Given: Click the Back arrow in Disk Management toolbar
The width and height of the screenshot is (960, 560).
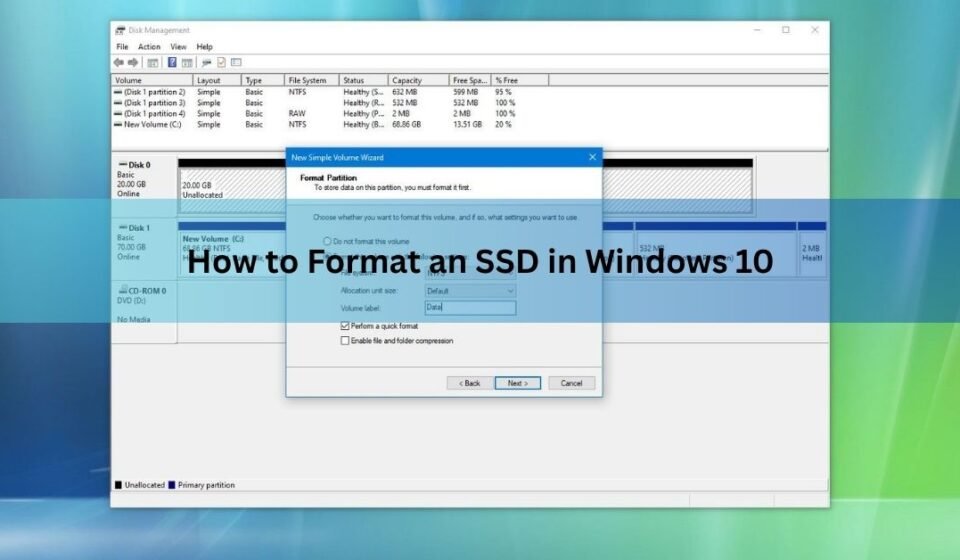Looking at the screenshot, I should click(119, 62).
